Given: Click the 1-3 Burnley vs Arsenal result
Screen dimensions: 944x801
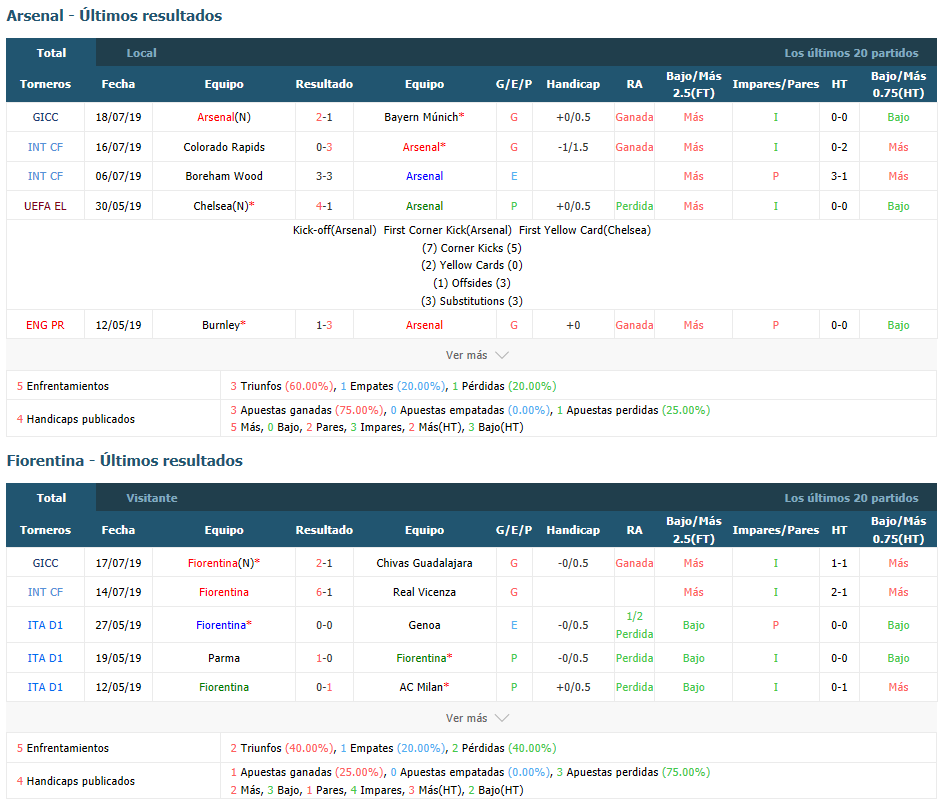Looking at the screenshot, I should (324, 325).
